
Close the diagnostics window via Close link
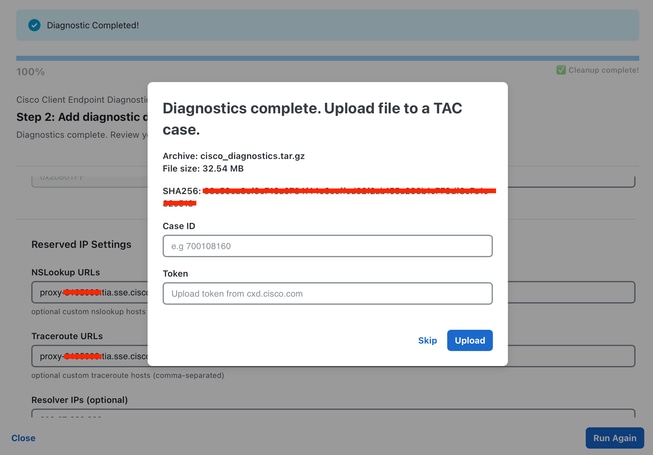pyautogui.click(x=23, y=438)
